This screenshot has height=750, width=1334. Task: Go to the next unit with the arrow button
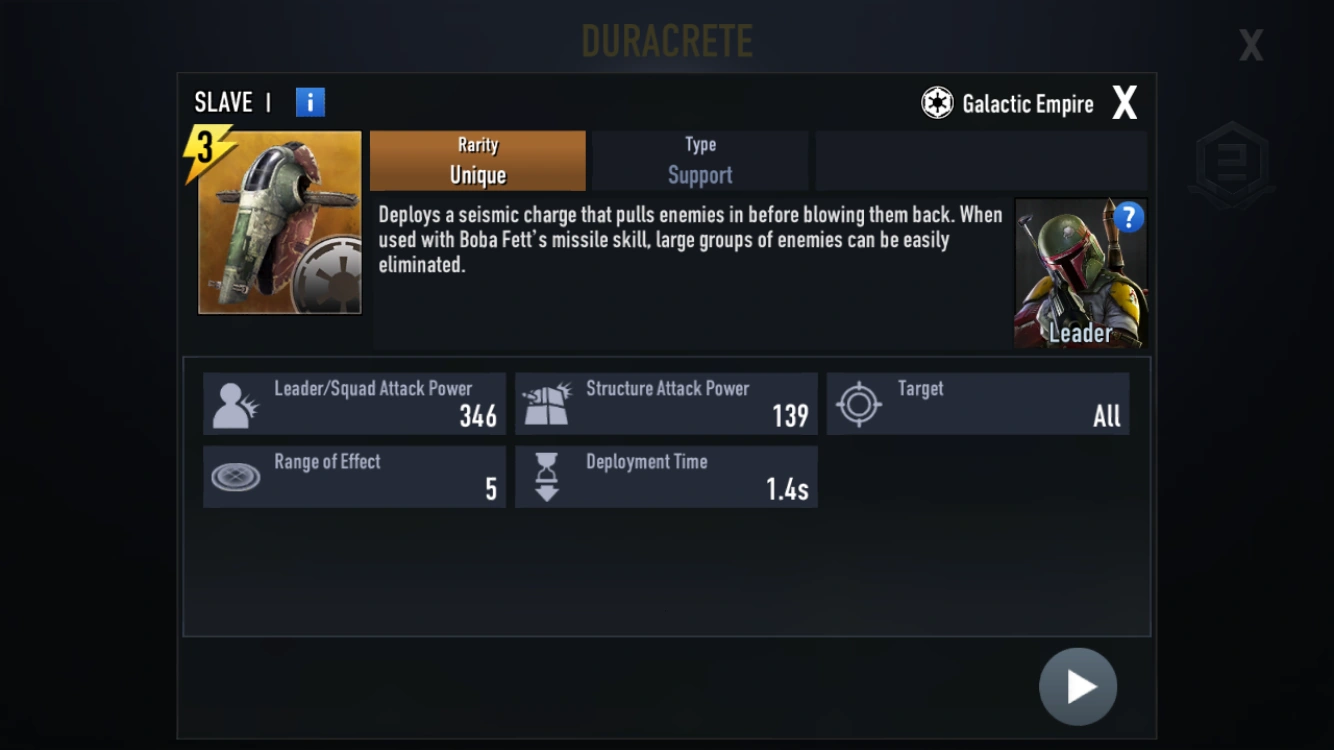(x=1078, y=687)
